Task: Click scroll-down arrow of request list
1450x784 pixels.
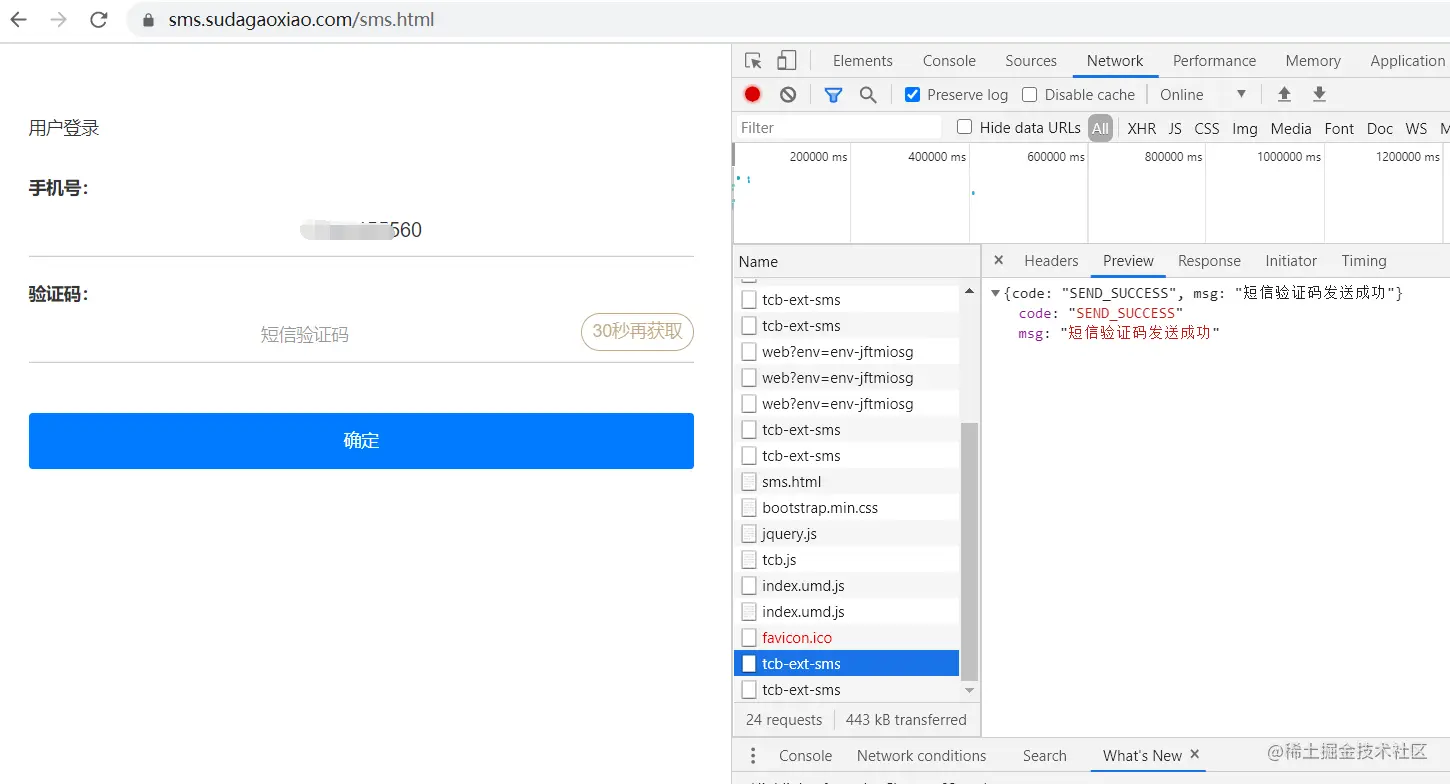Action: click(968, 690)
